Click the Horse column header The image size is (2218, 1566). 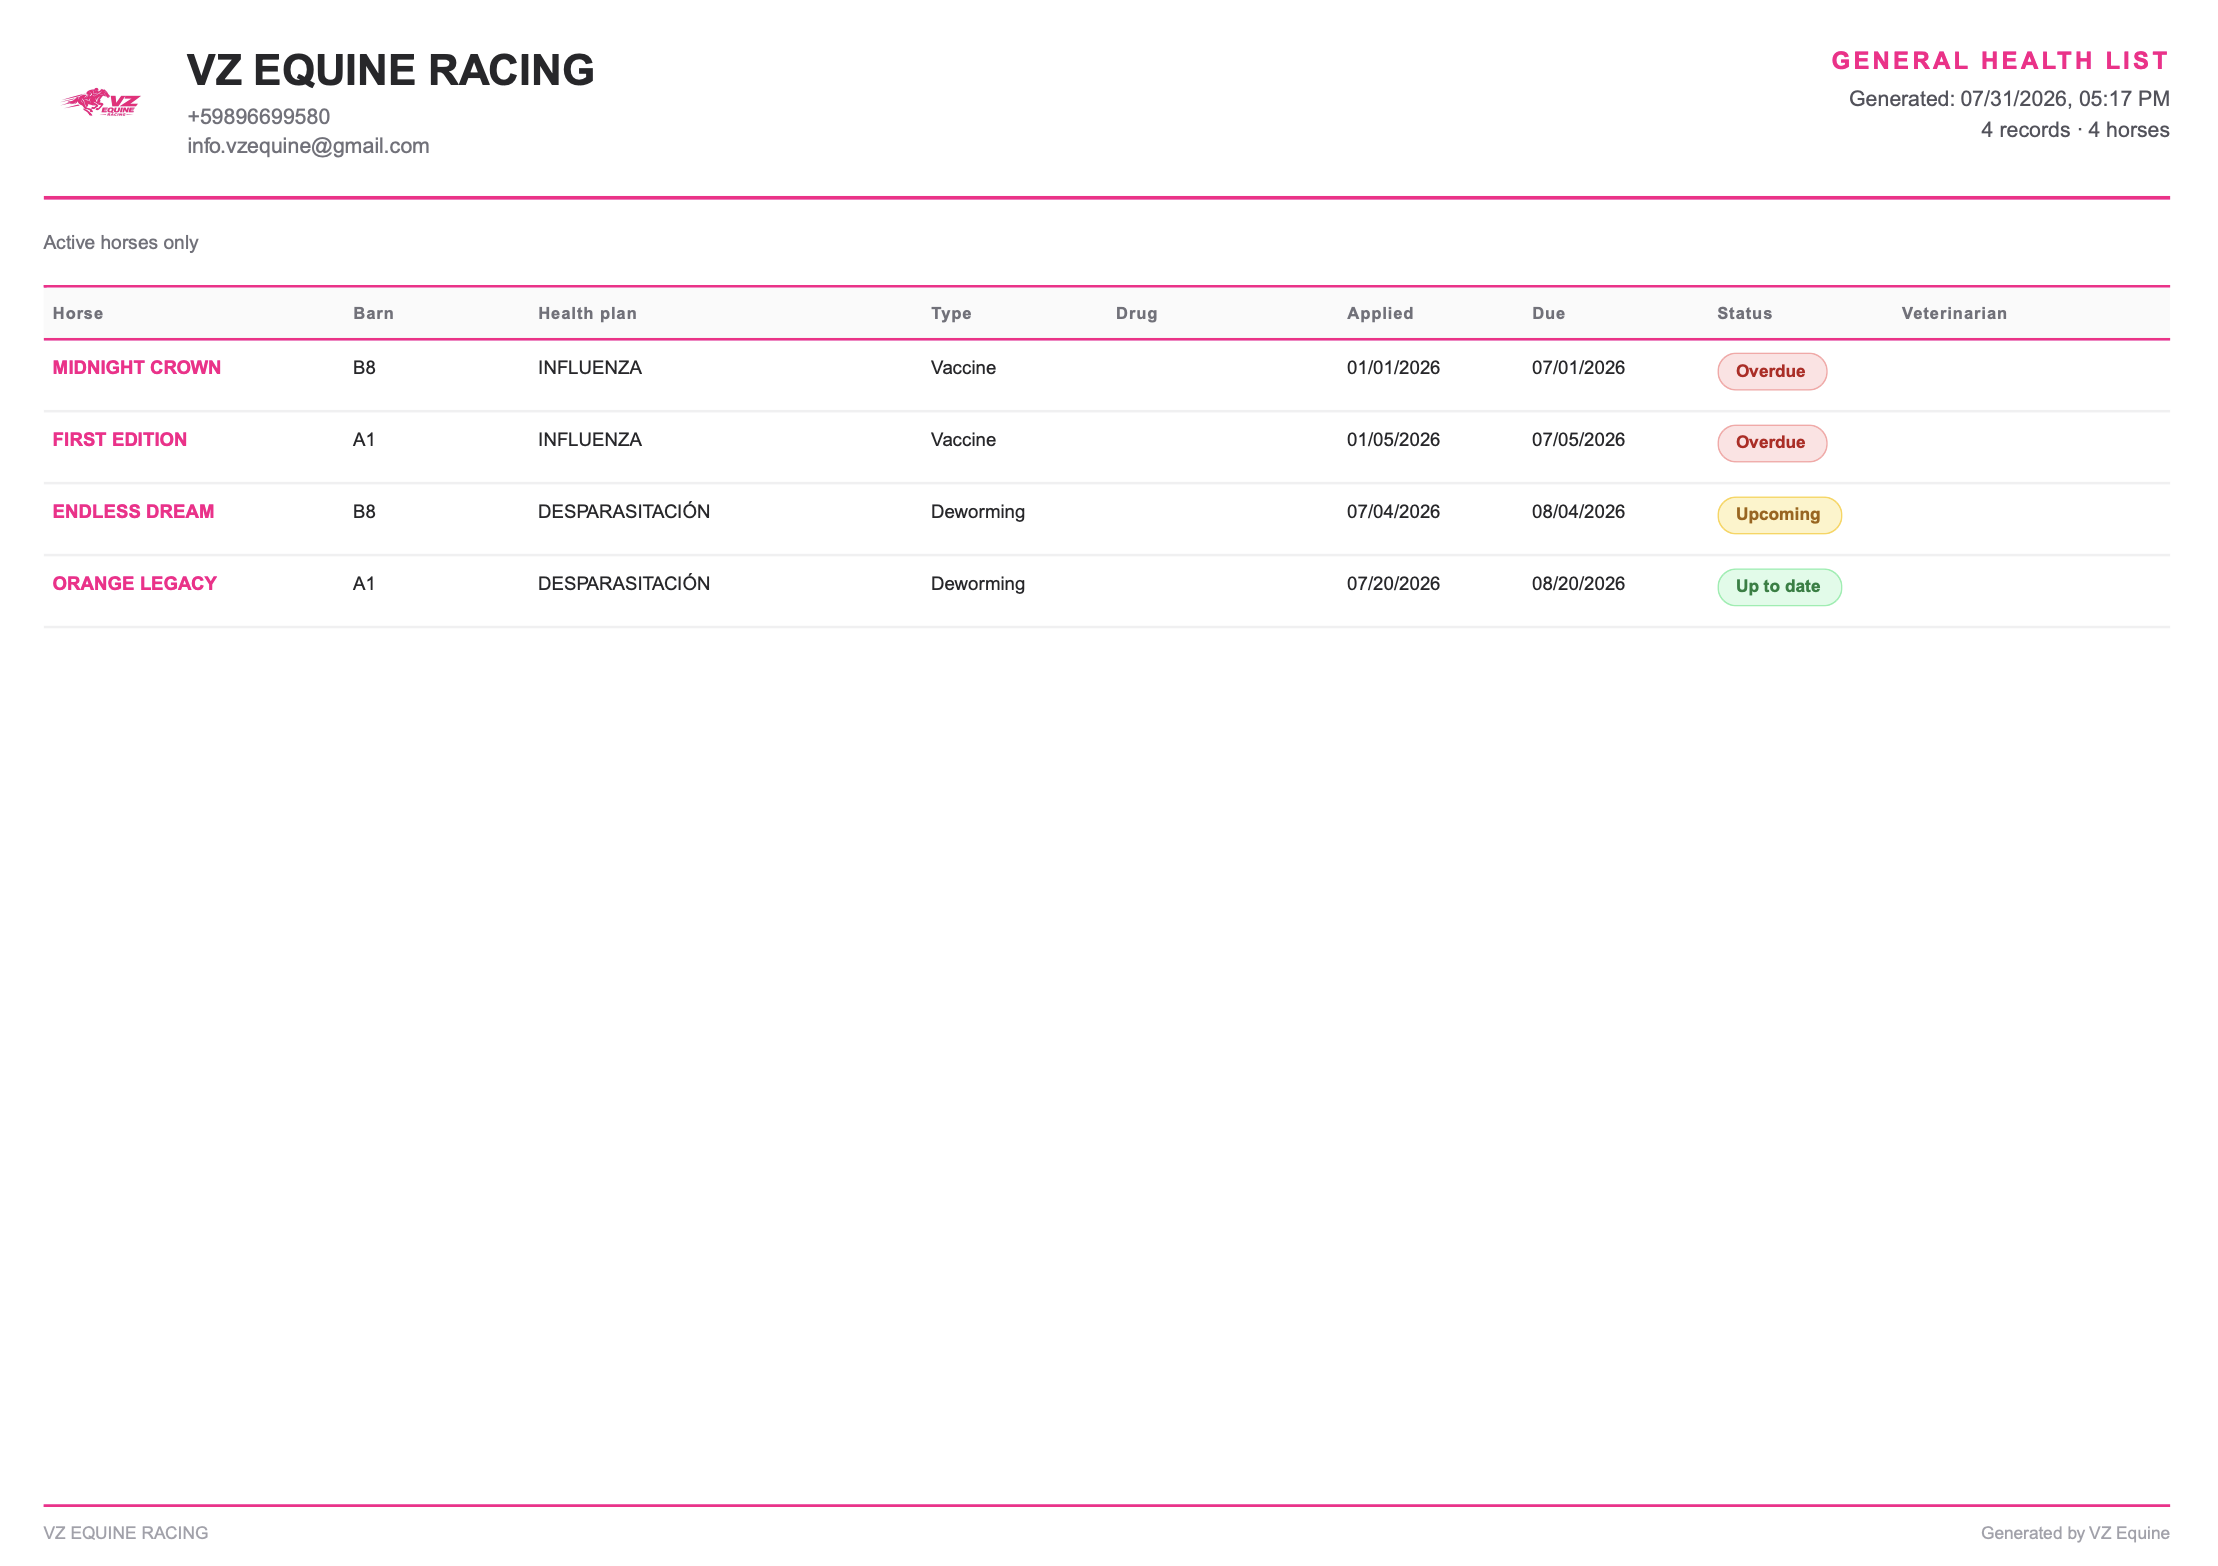78,313
